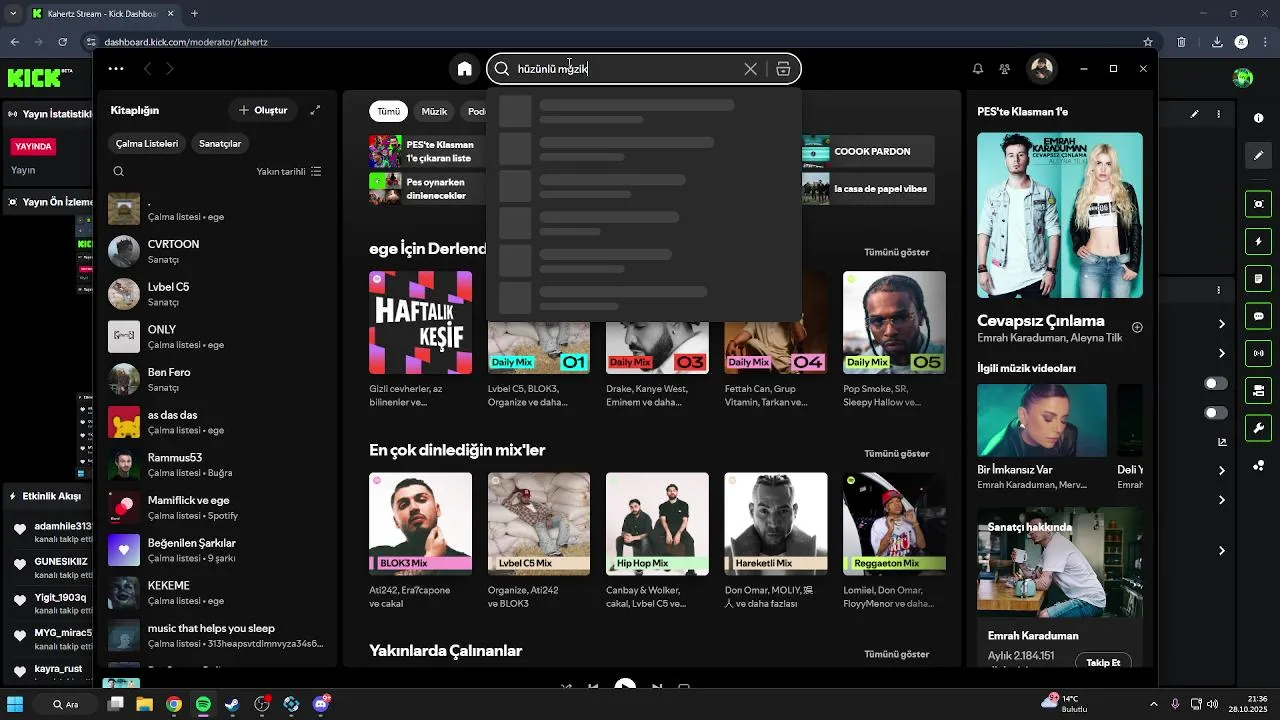The height and width of the screenshot is (720, 1280).
Task: Switch to Kahertz Stream Kick browser tab
Action: (x=102, y=14)
